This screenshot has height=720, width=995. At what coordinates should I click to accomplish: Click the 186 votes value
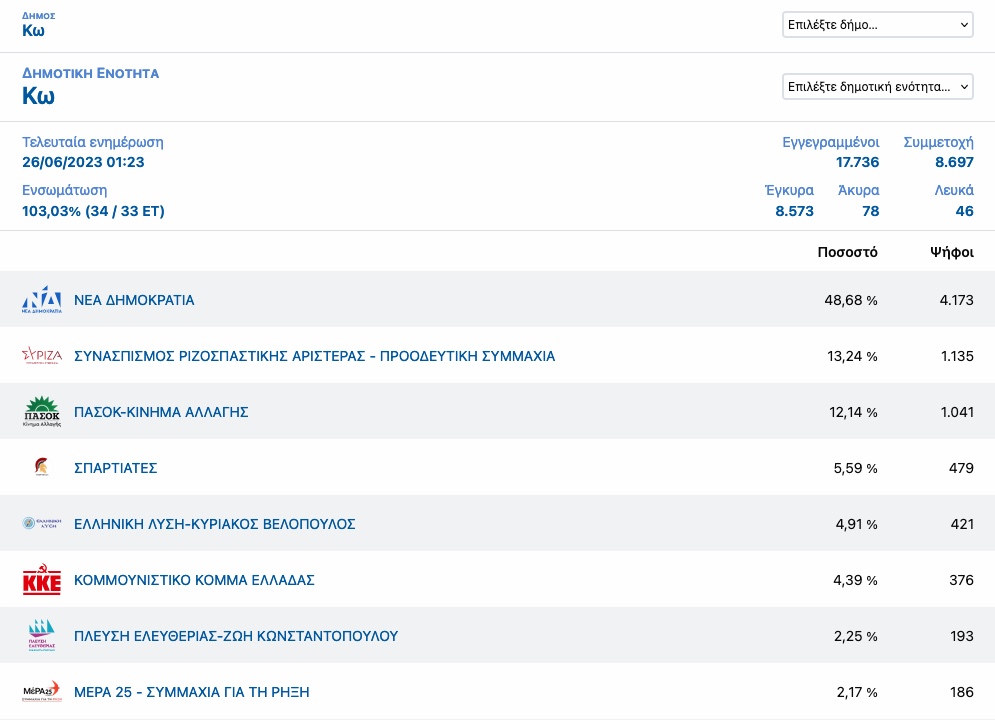(962, 692)
